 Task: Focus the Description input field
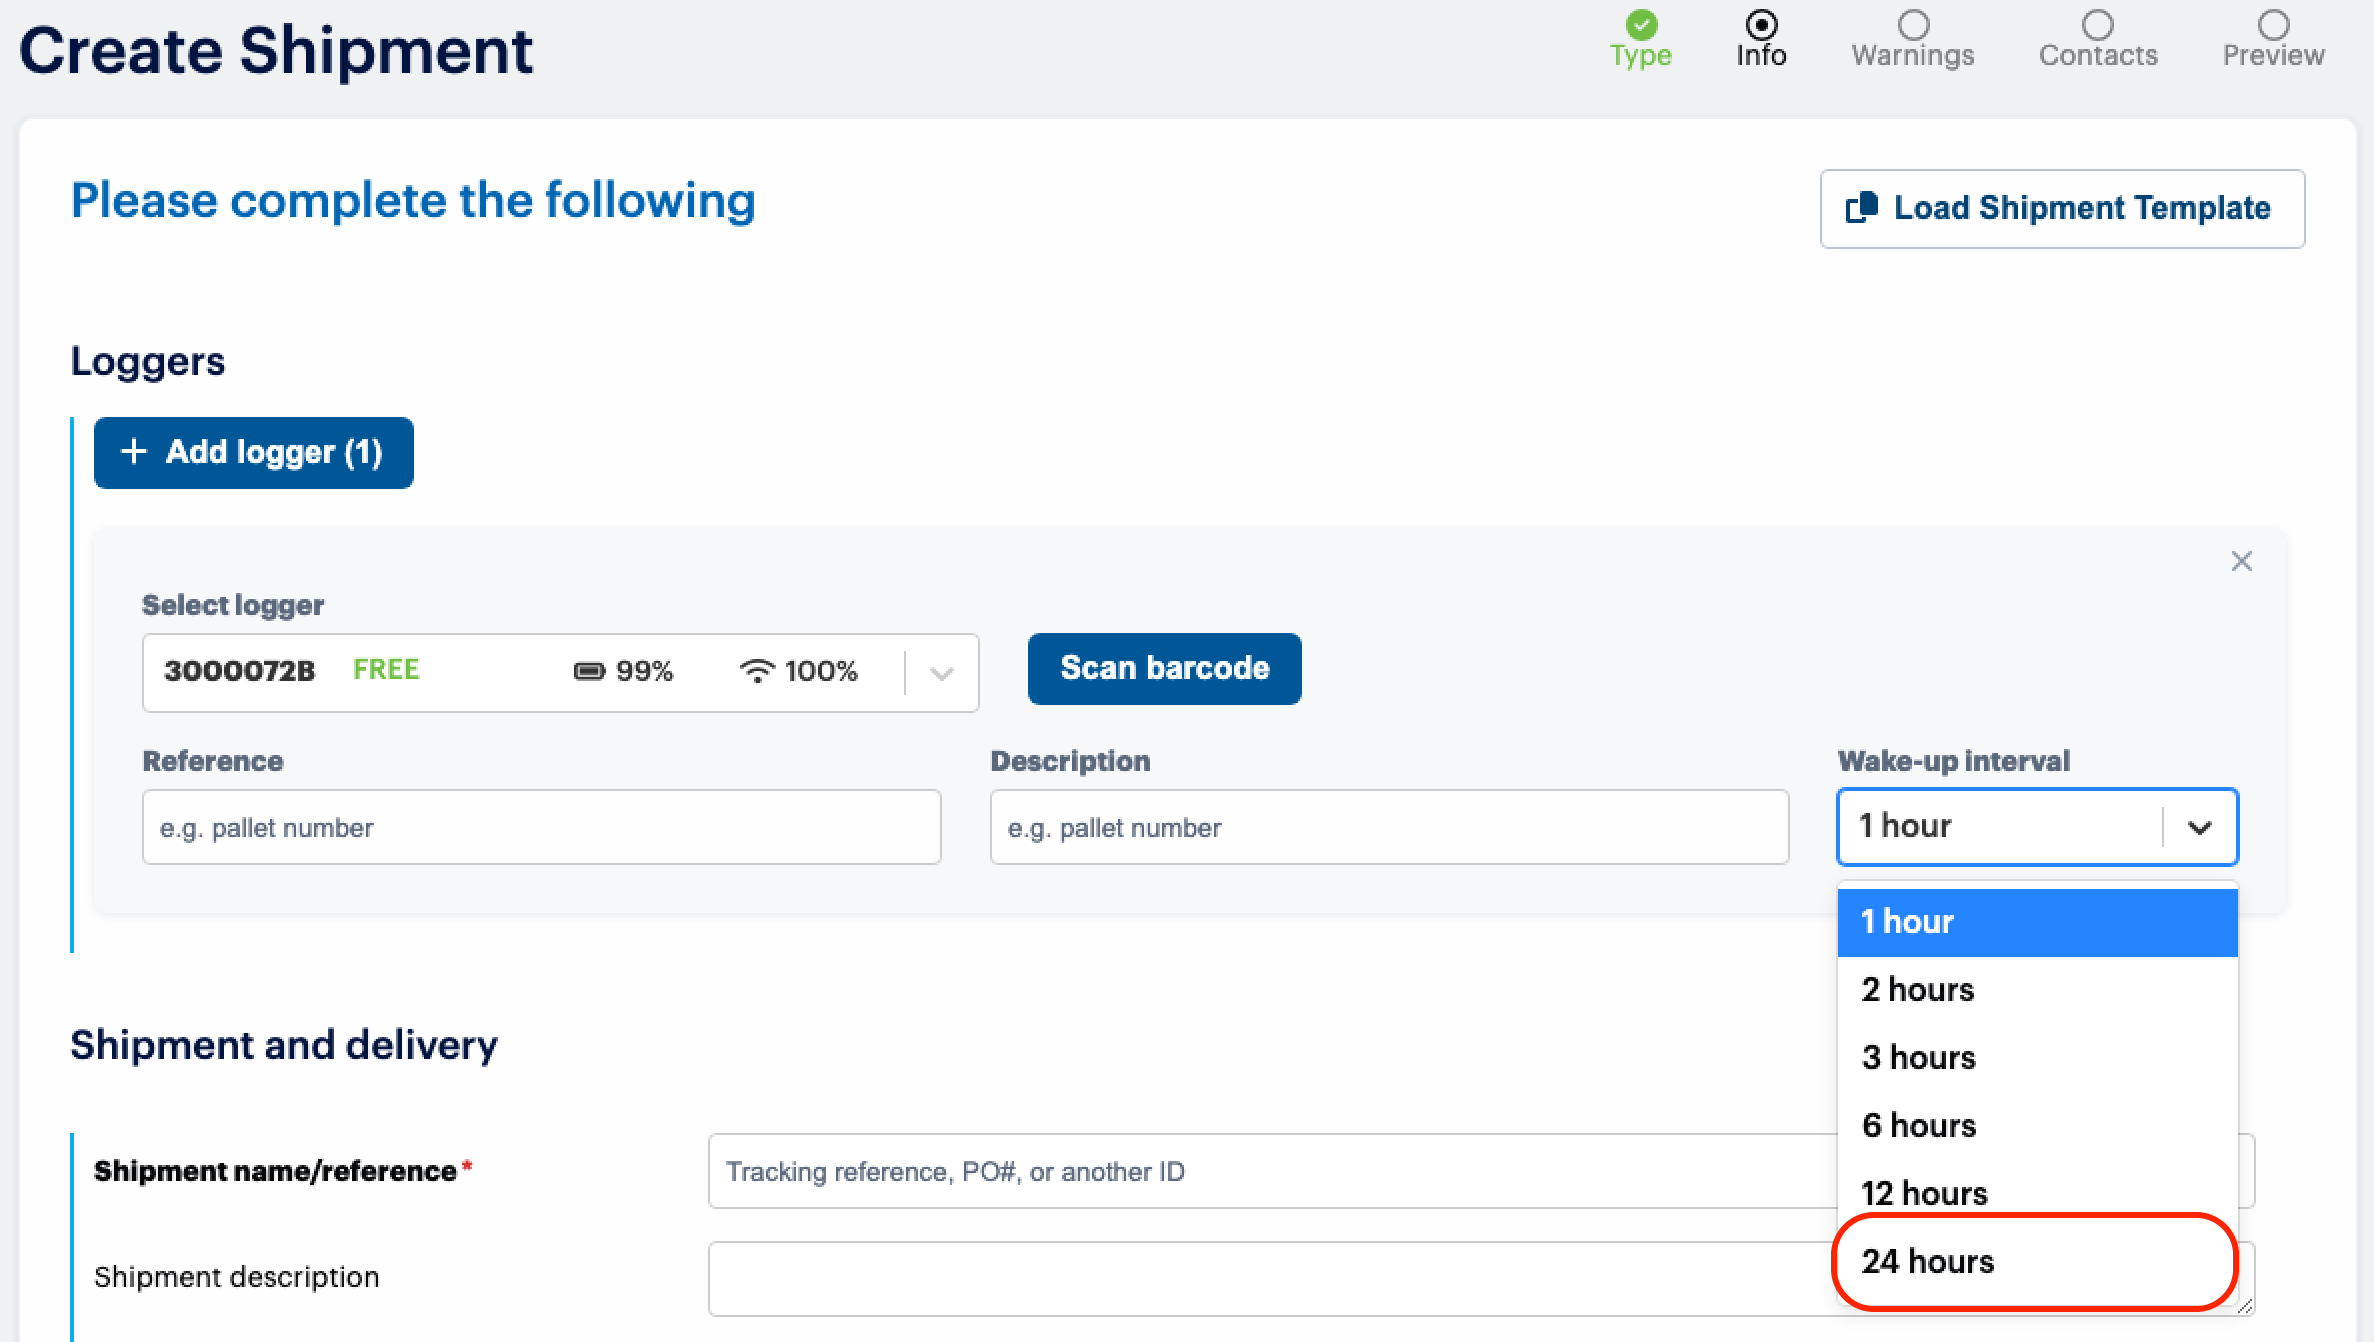(x=1388, y=827)
